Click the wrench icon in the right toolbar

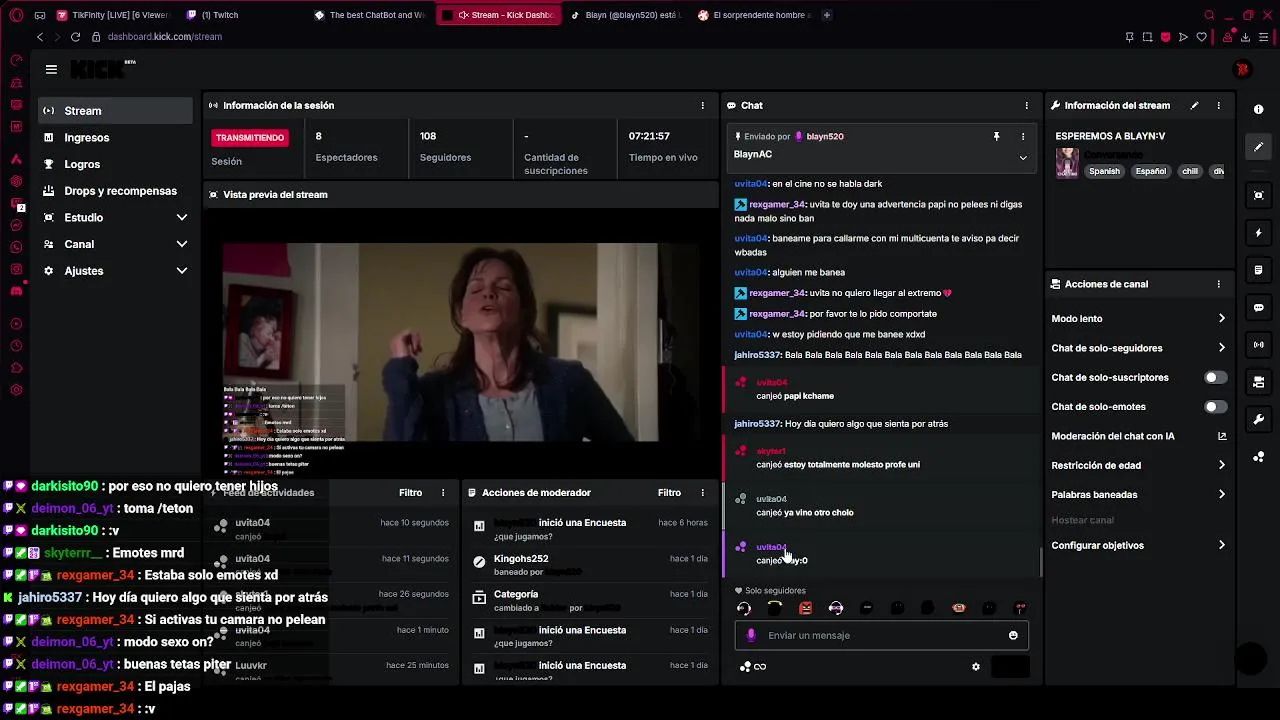[x=1259, y=419]
